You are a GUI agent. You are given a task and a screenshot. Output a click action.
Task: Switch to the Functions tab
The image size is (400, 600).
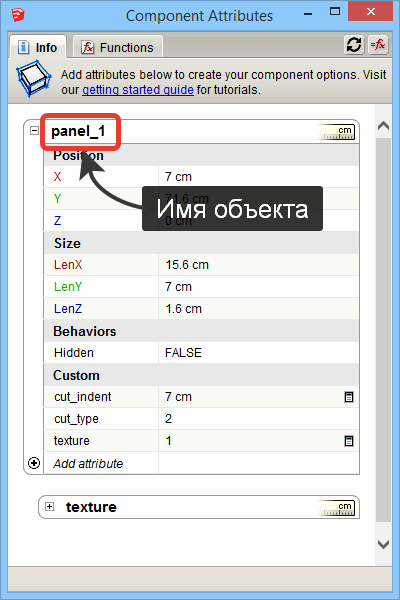tap(118, 47)
